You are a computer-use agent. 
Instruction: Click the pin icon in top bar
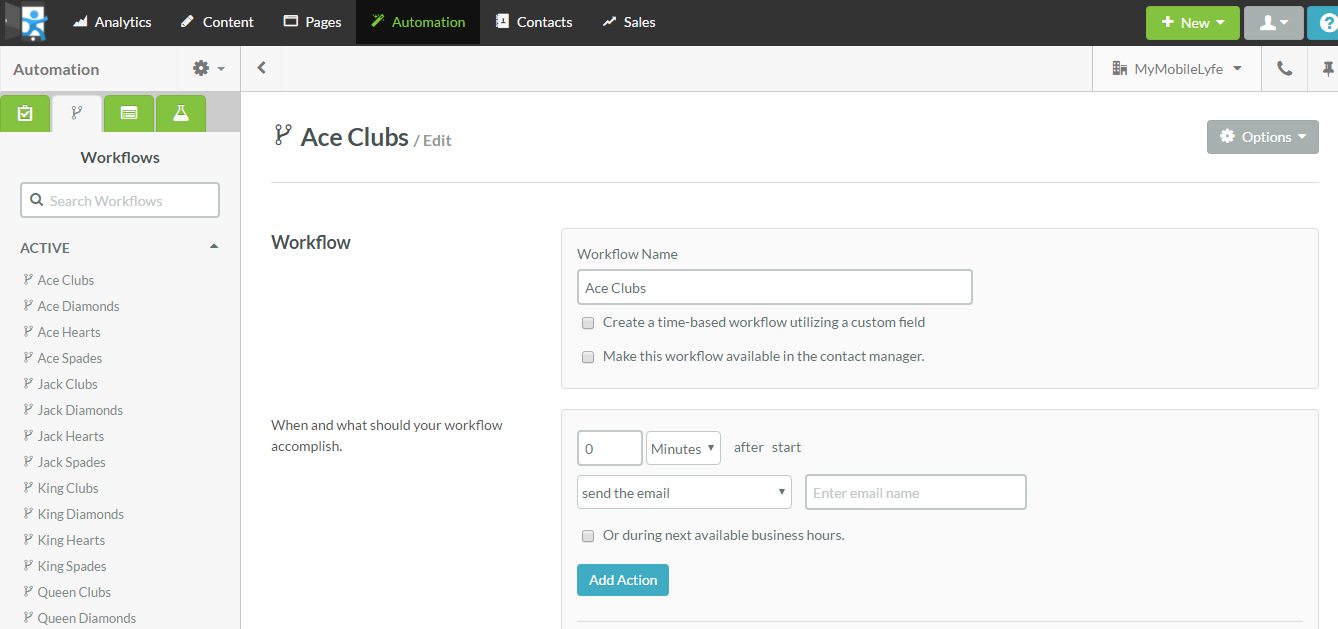1327,69
